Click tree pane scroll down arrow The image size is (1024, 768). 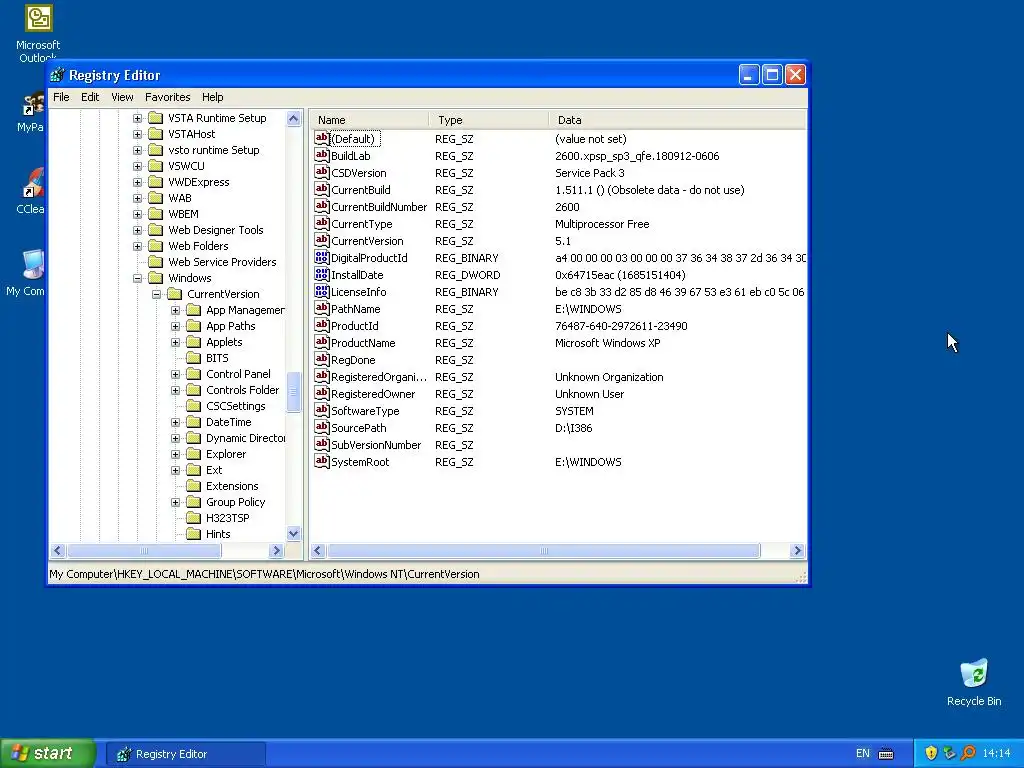coord(293,534)
